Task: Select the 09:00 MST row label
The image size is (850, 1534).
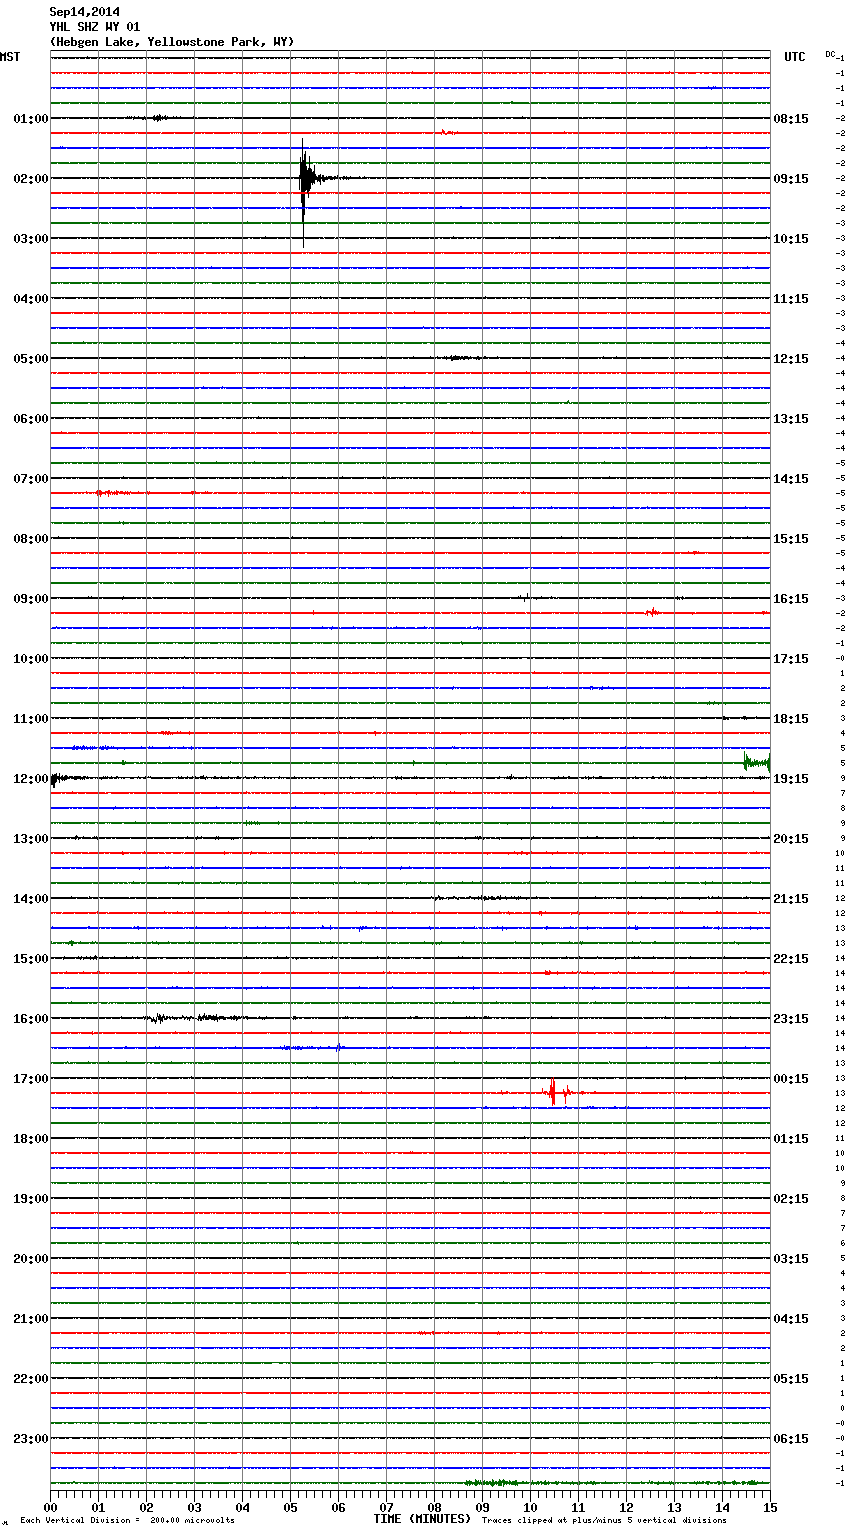Action: click(31, 599)
